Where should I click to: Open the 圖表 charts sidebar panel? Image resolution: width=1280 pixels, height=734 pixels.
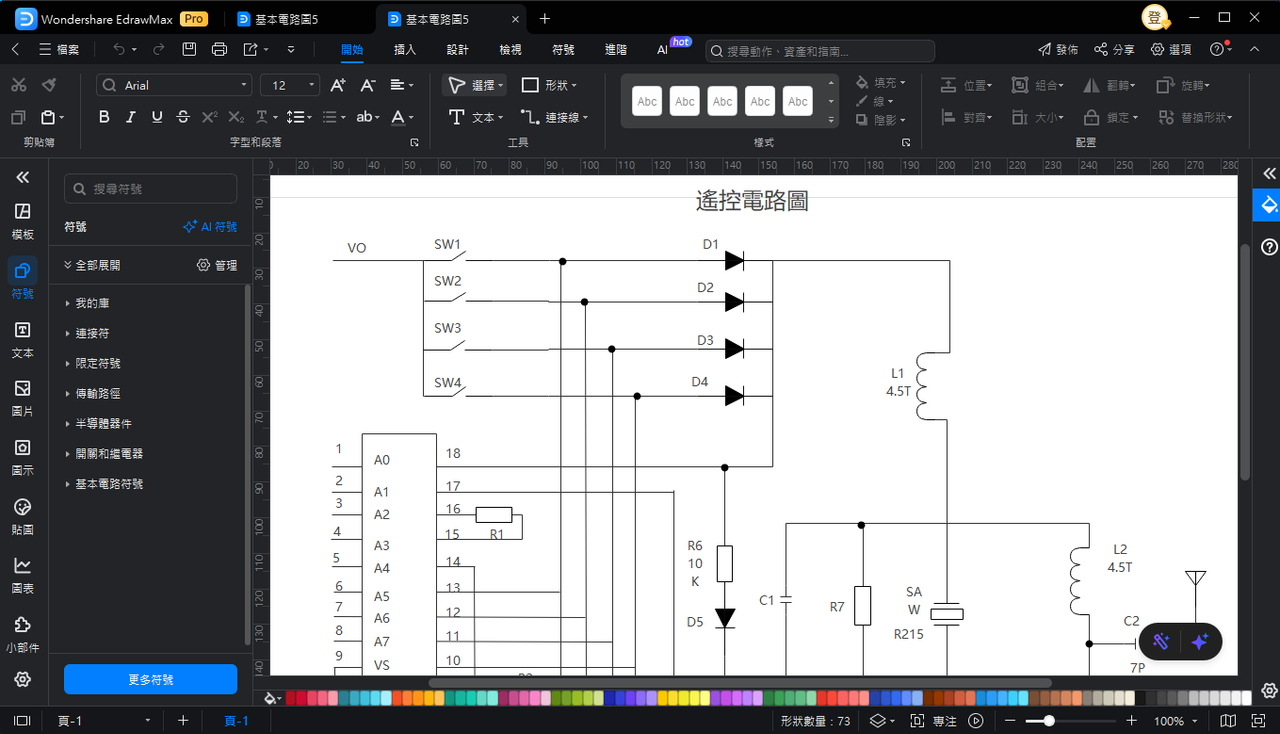tap(22, 575)
